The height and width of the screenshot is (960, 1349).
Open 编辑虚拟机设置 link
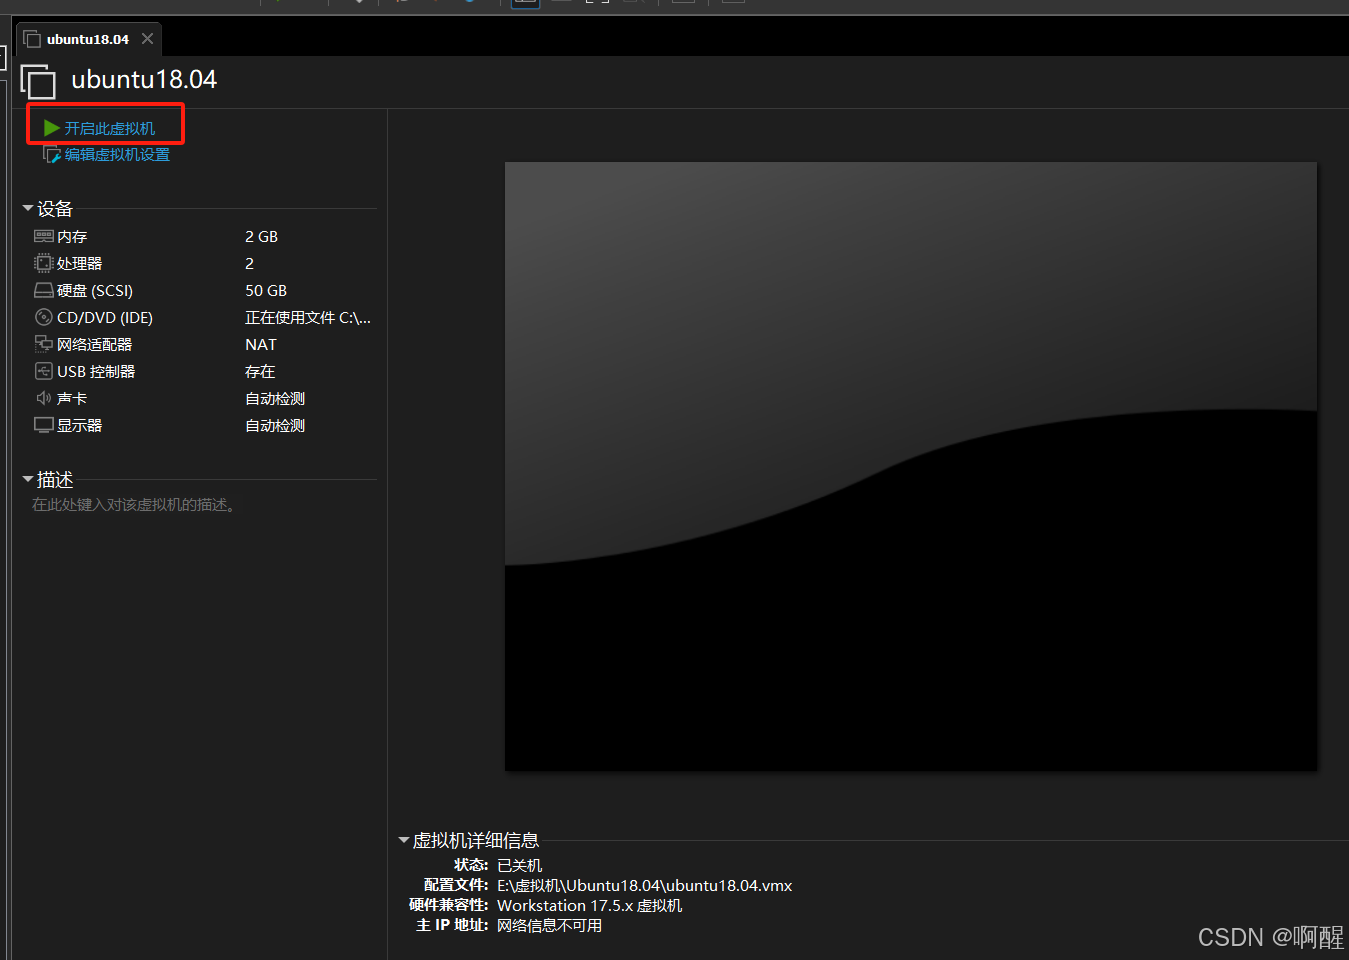[x=117, y=155]
